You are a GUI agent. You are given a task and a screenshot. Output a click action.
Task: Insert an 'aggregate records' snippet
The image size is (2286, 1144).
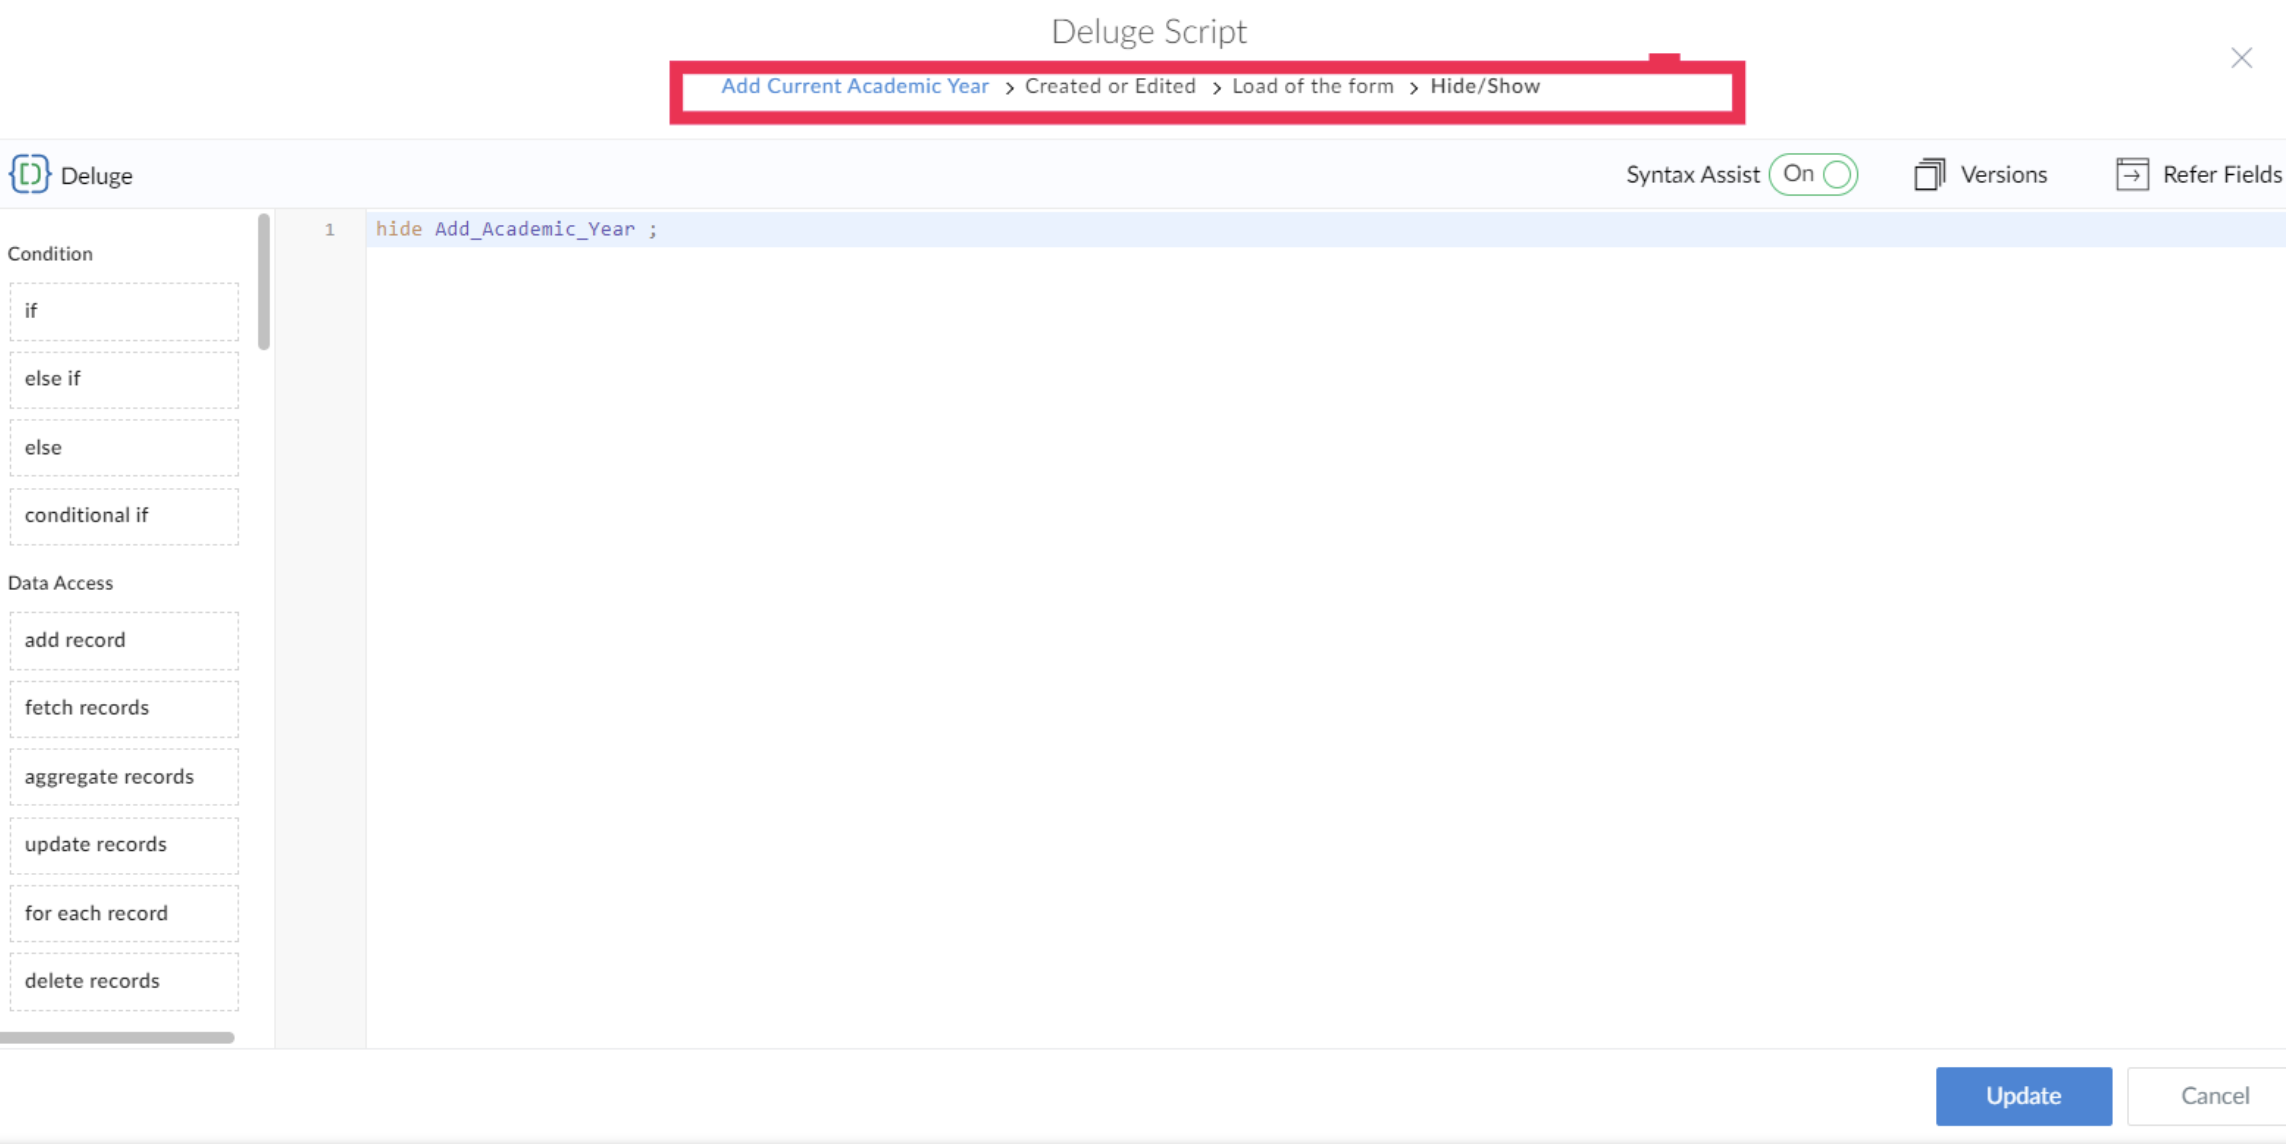[x=123, y=776]
